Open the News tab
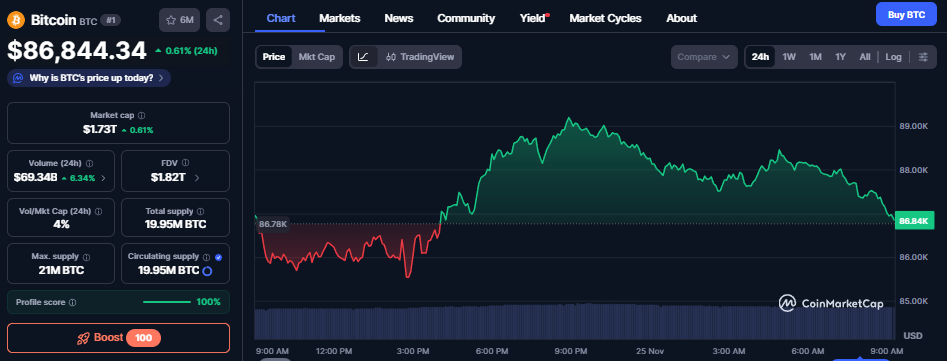The height and width of the screenshot is (361, 947). 399,18
